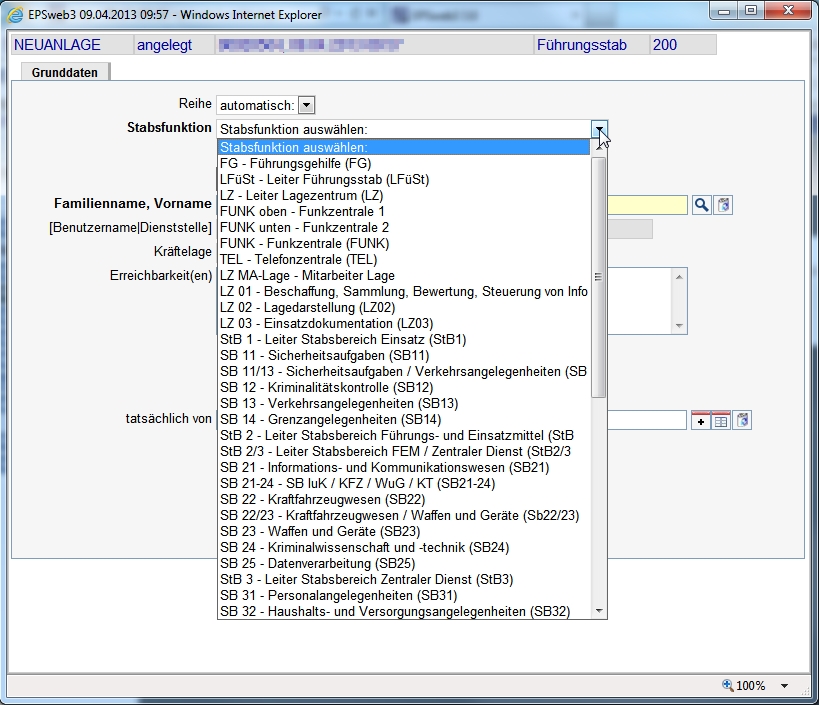Screen dimensions: 819x705
Task: Minimize the EPSweb3 browser window
Action: [x=724, y=11]
